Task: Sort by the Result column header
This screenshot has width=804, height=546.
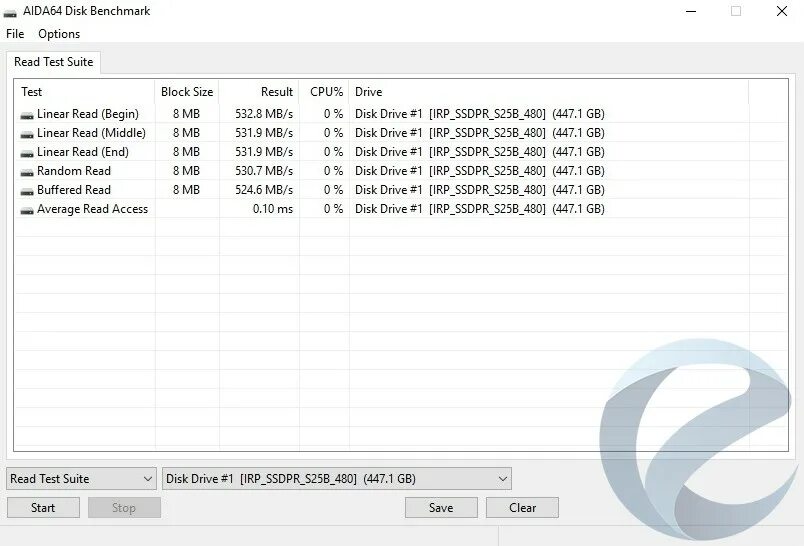Action: (x=259, y=92)
